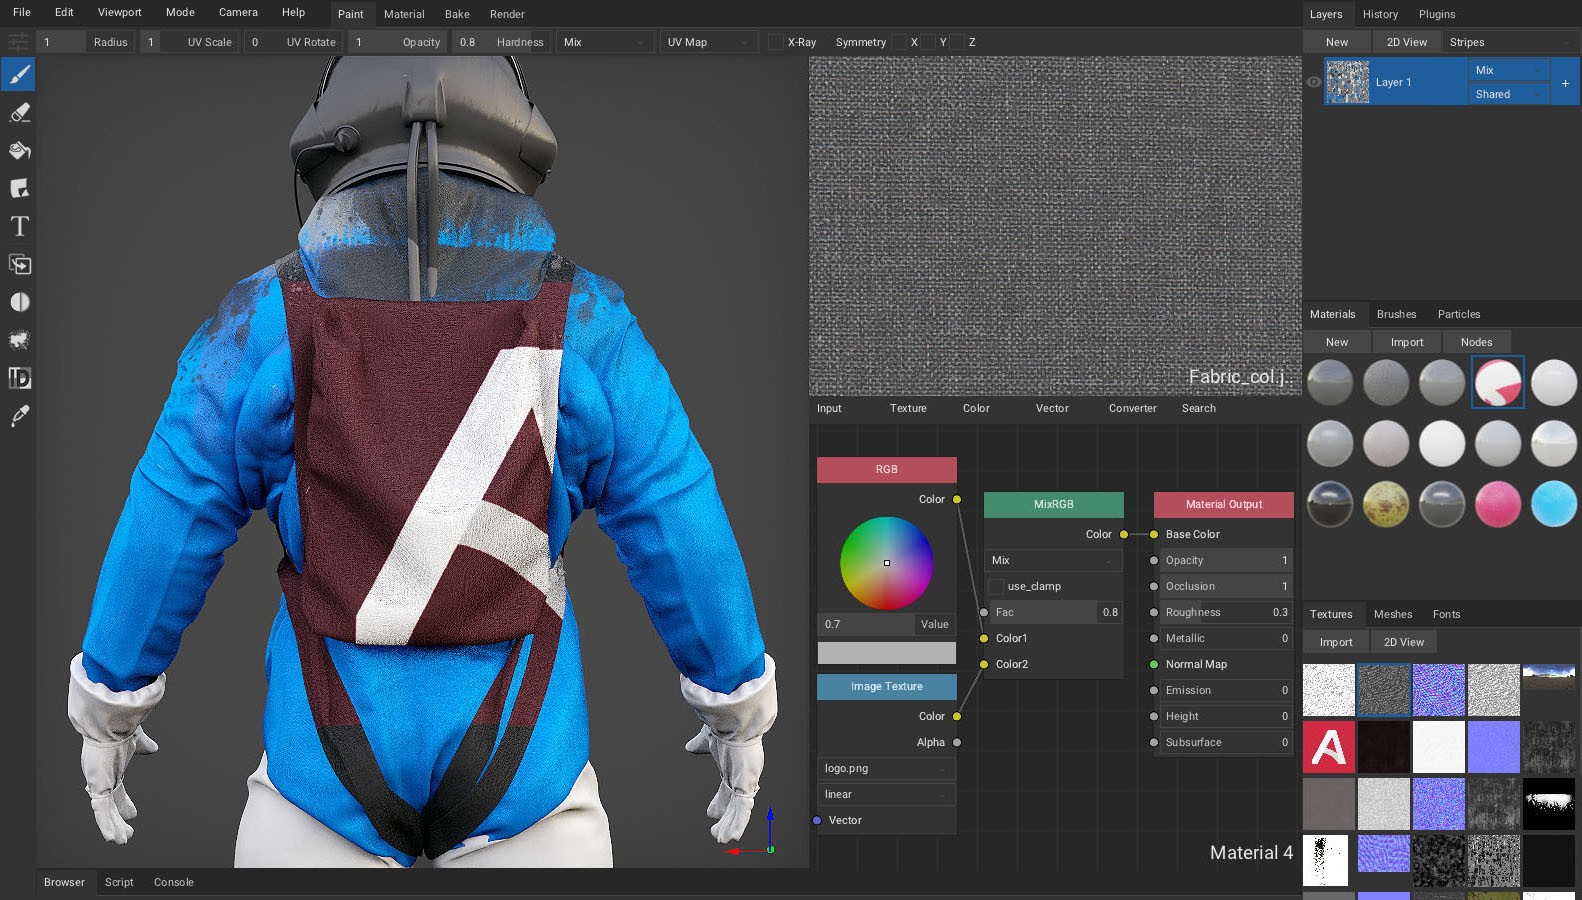This screenshot has height=900, width=1582.
Task: Select the Decal tool
Action: (19, 189)
